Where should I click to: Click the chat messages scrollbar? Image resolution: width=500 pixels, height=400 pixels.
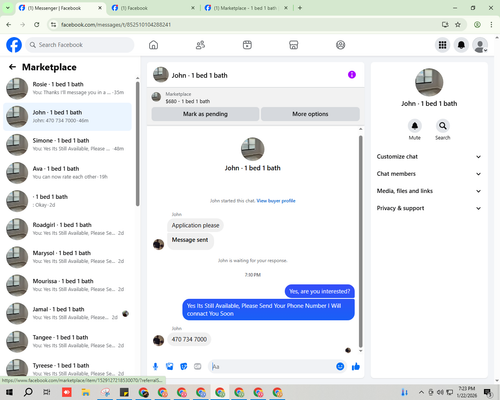(x=360, y=242)
